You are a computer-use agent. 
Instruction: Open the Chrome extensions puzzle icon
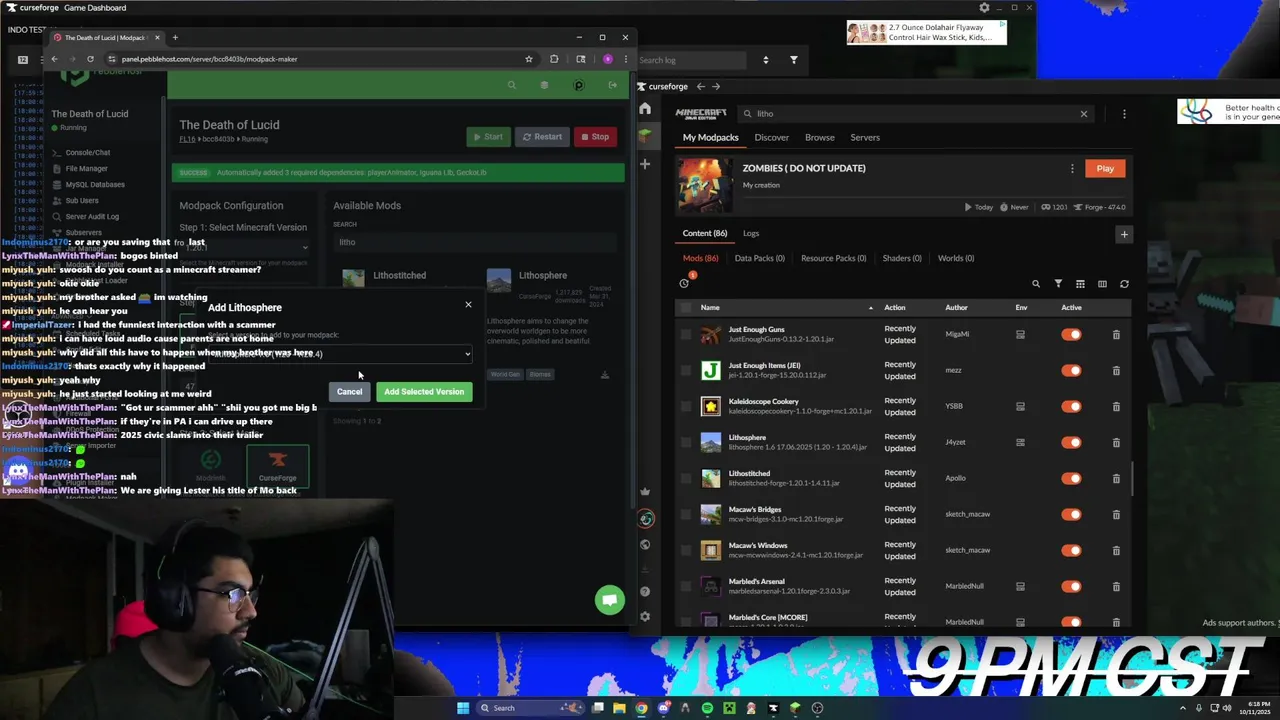coord(554,59)
